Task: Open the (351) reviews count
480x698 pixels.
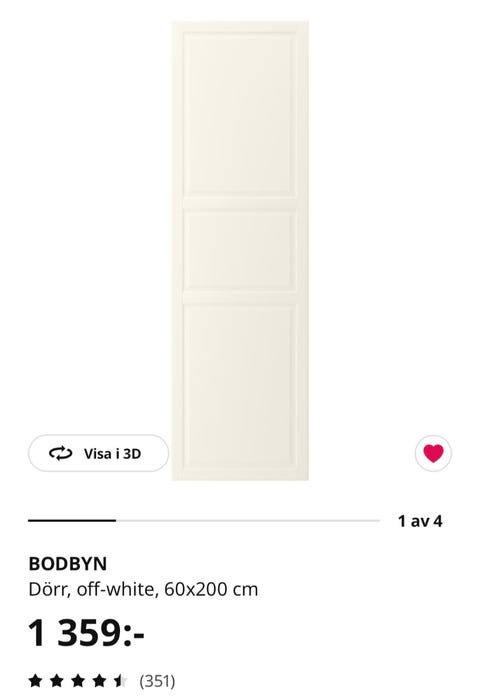Action: click(x=157, y=681)
